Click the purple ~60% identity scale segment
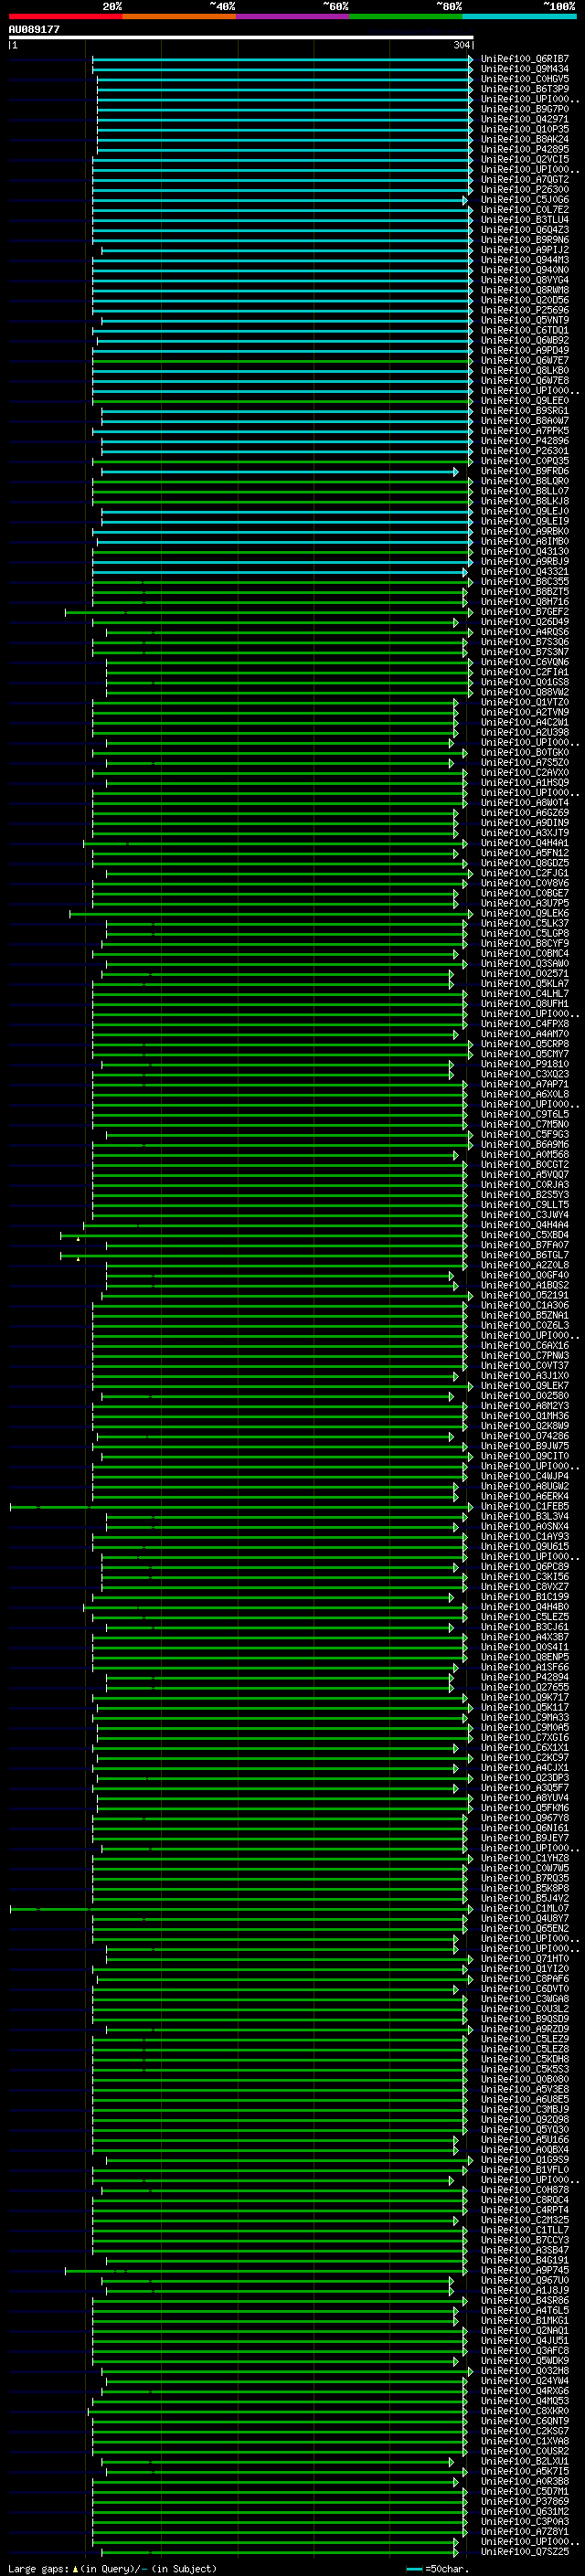This screenshot has height=2576, width=585. pyautogui.click(x=293, y=16)
